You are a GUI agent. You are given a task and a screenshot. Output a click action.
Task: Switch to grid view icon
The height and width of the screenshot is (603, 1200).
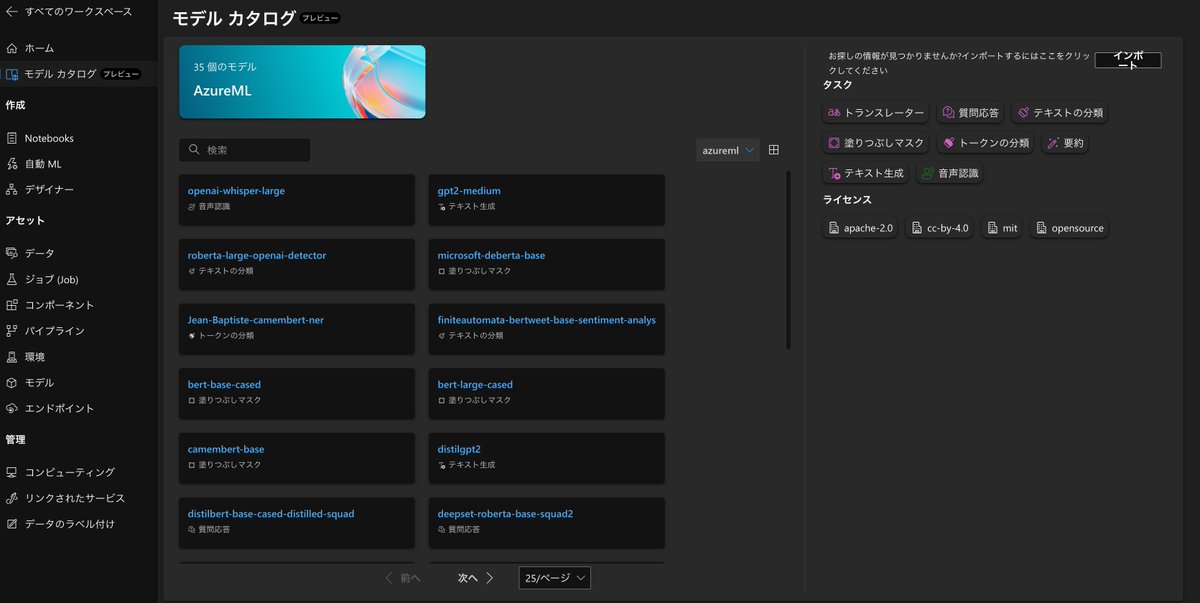(774, 150)
